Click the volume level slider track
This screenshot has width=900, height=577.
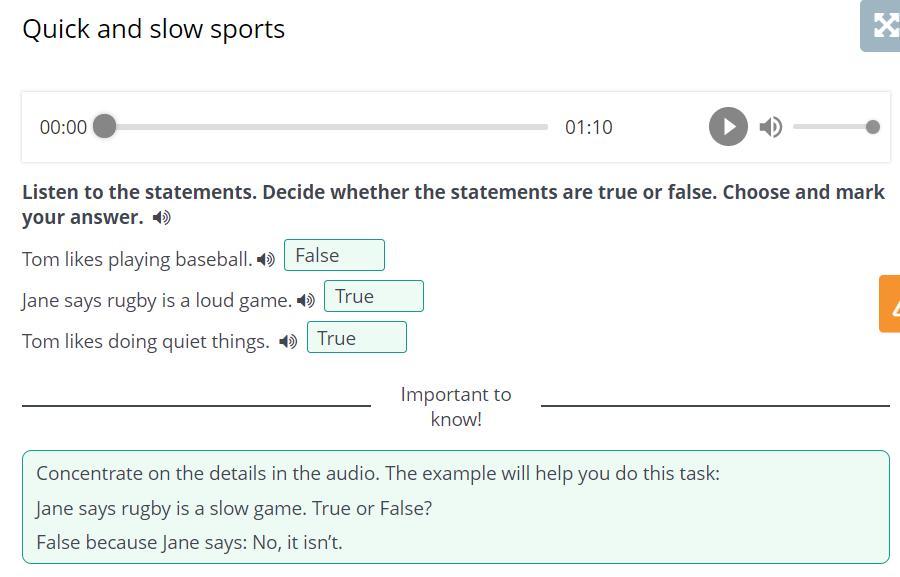point(830,127)
